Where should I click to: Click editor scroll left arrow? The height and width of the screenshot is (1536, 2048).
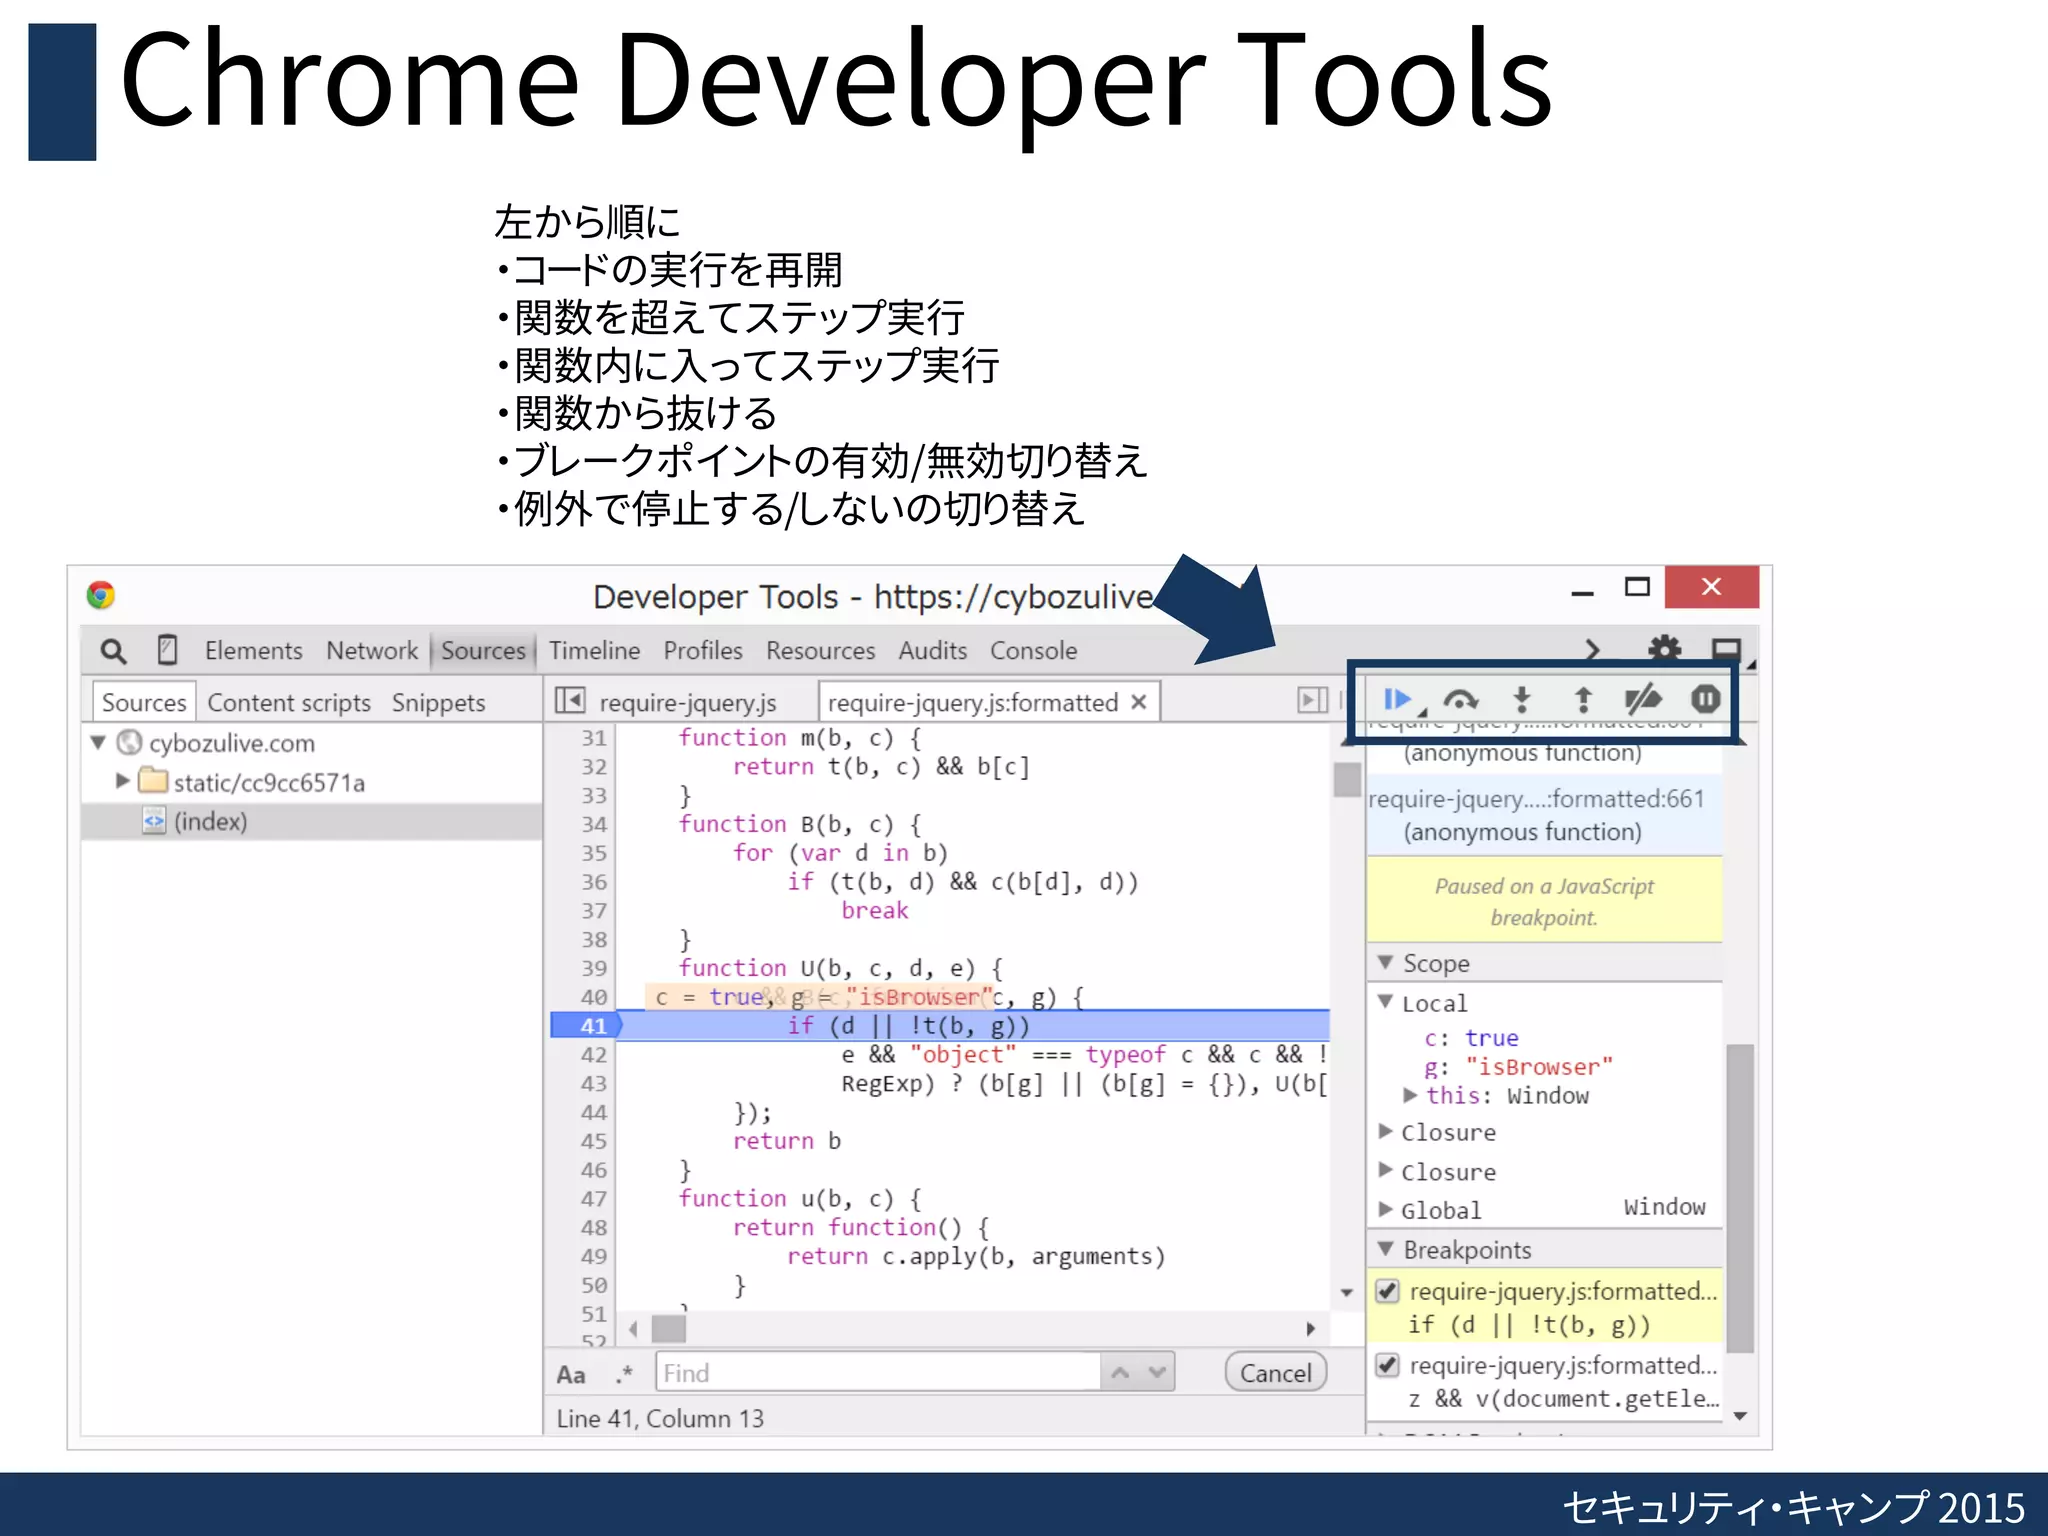click(x=633, y=1329)
